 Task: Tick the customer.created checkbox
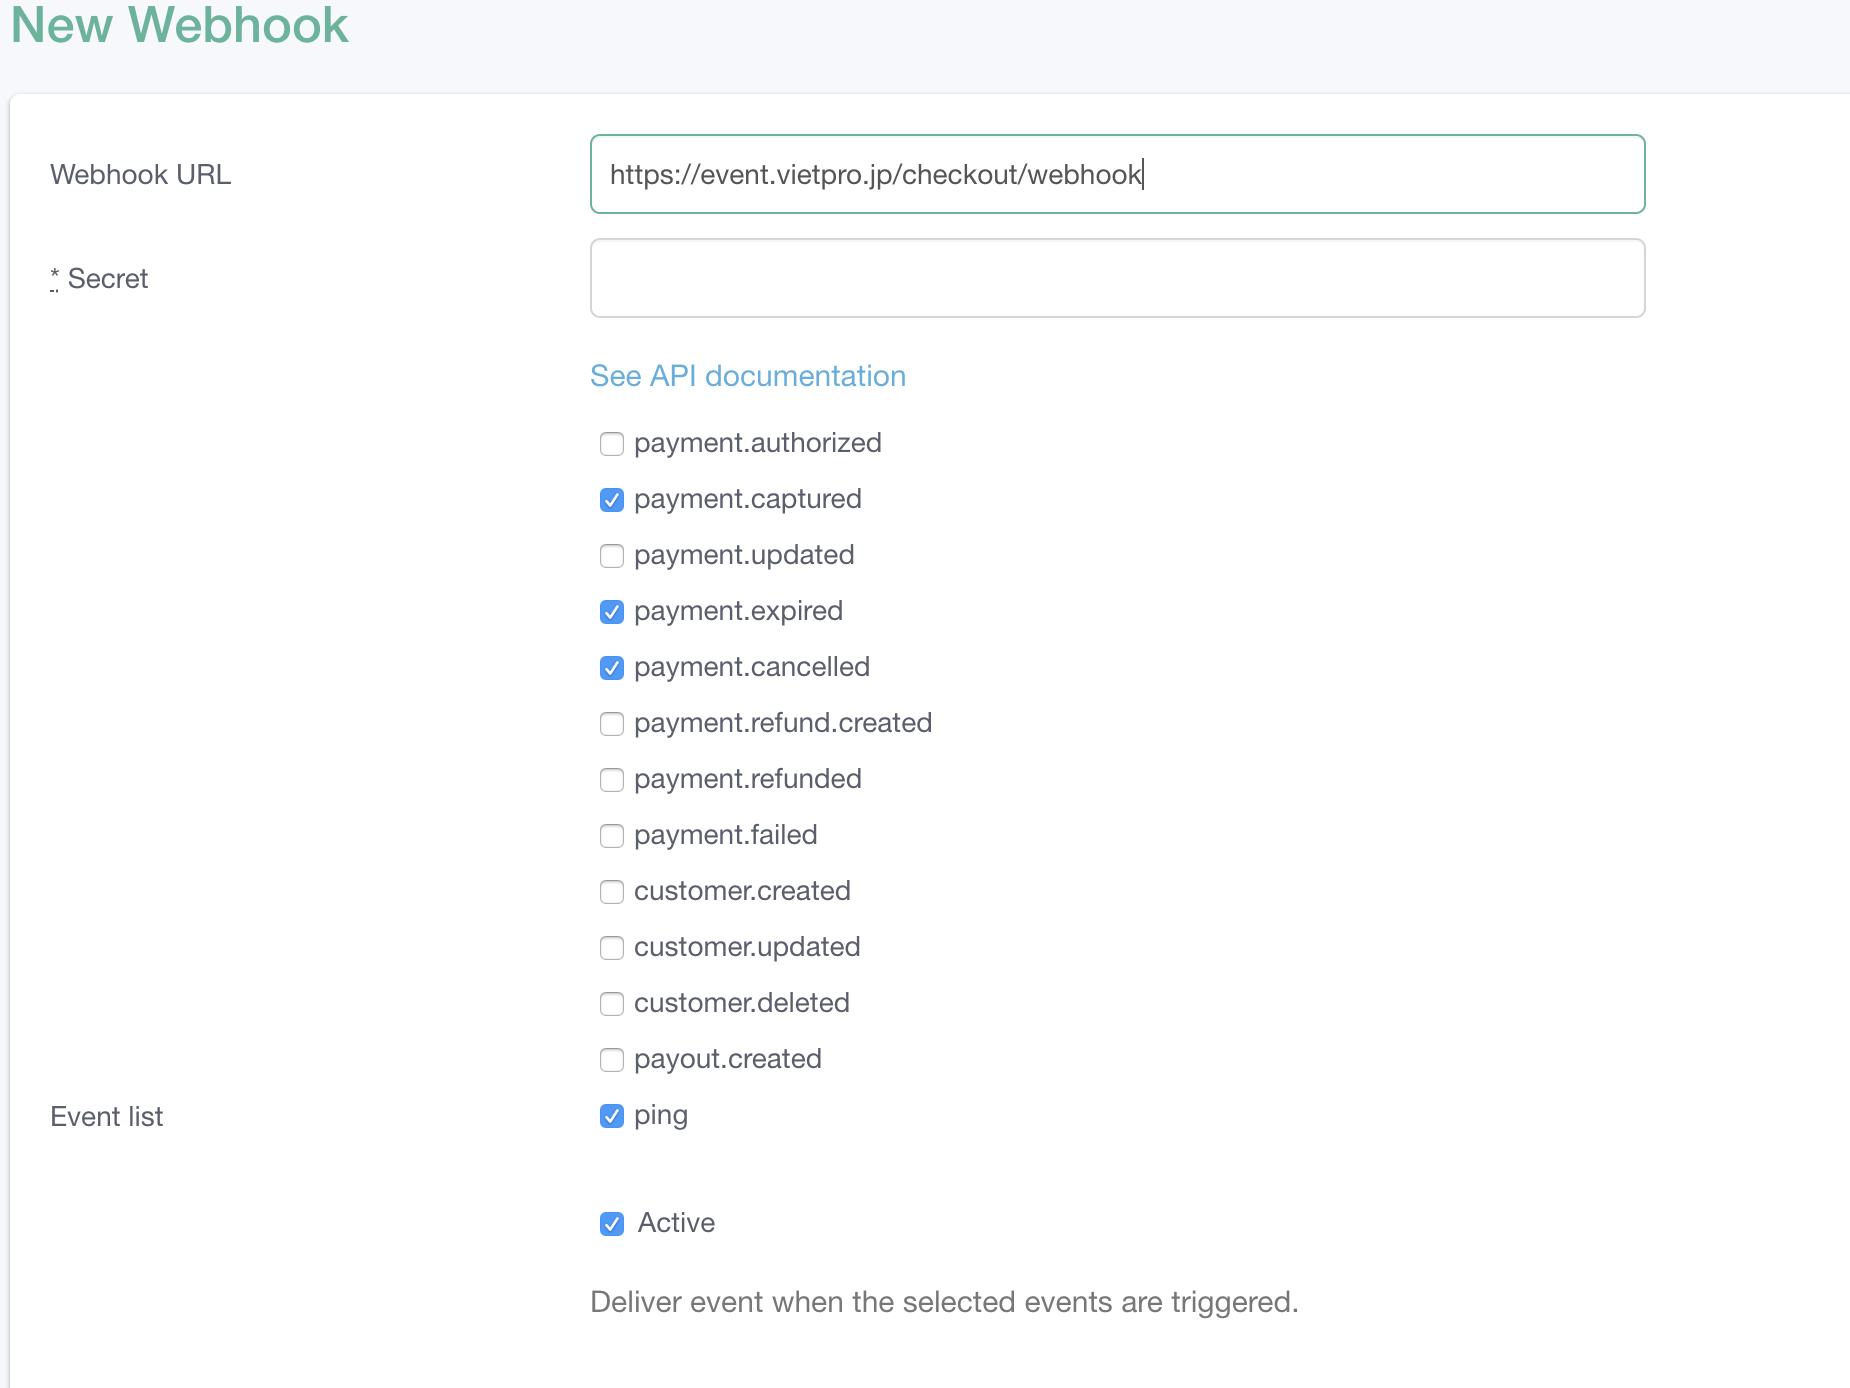click(612, 892)
